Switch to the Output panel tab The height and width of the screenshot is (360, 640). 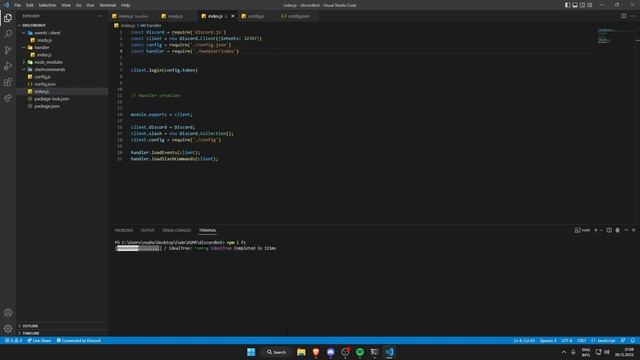pos(148,230)
